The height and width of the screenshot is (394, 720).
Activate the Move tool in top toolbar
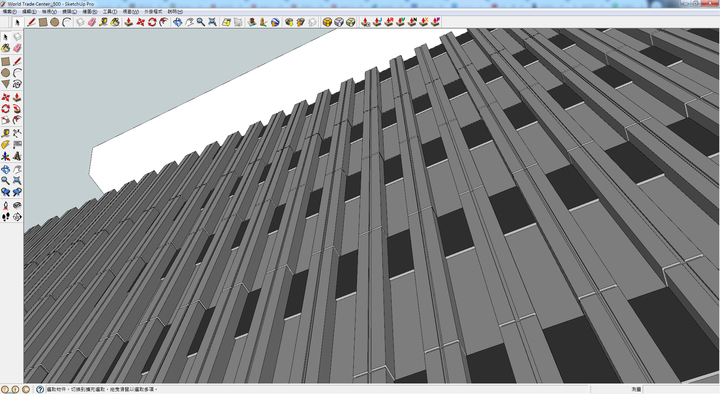(141, 22)
